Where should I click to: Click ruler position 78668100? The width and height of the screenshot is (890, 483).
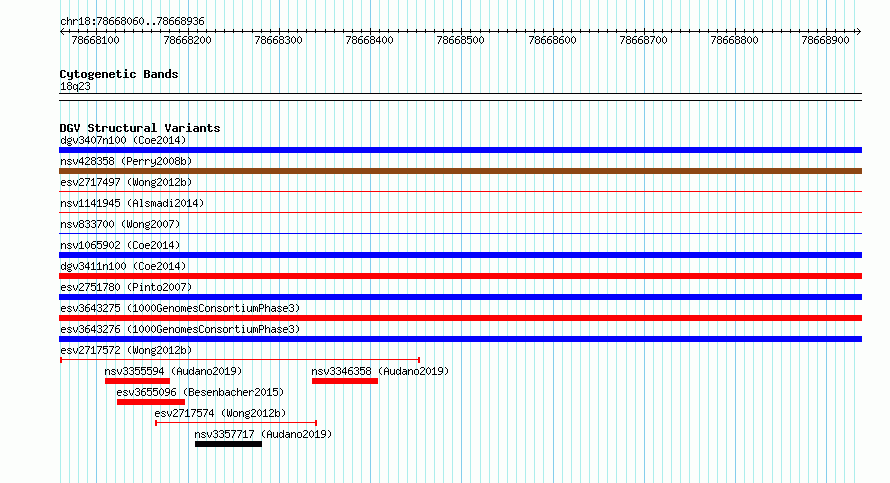[x=95, y=40]
